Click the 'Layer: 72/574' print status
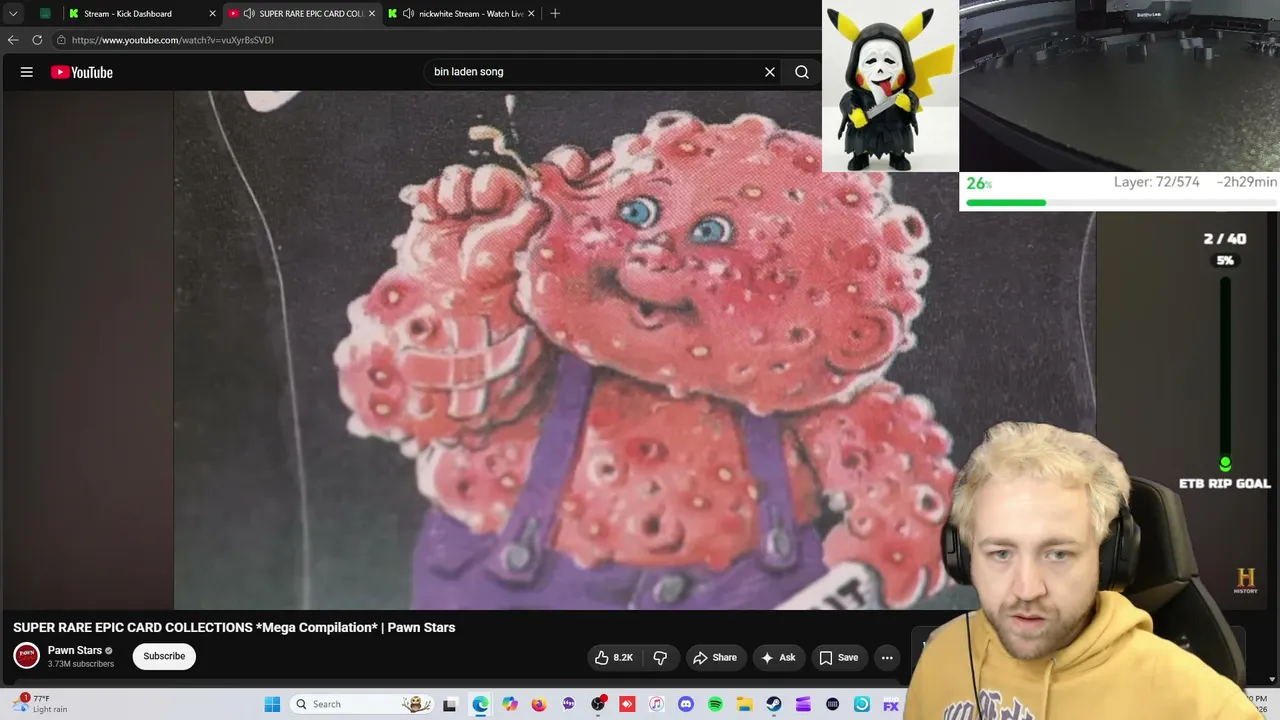Image resolution: width=1280 pixels, height=720 pixels. point(1156,182)
